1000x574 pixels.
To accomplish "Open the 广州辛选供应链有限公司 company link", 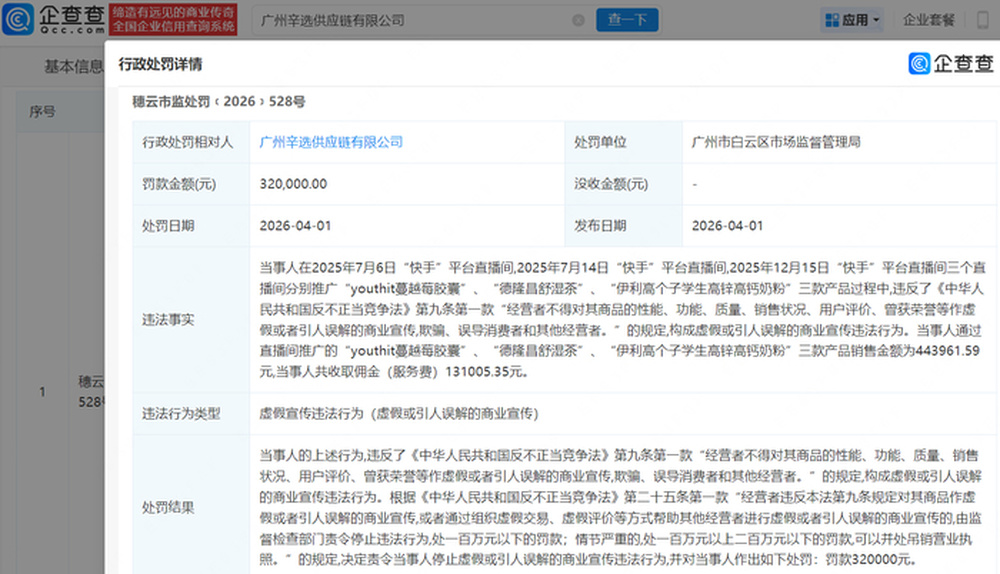I will pyautogui.click(x=331, y=142).
